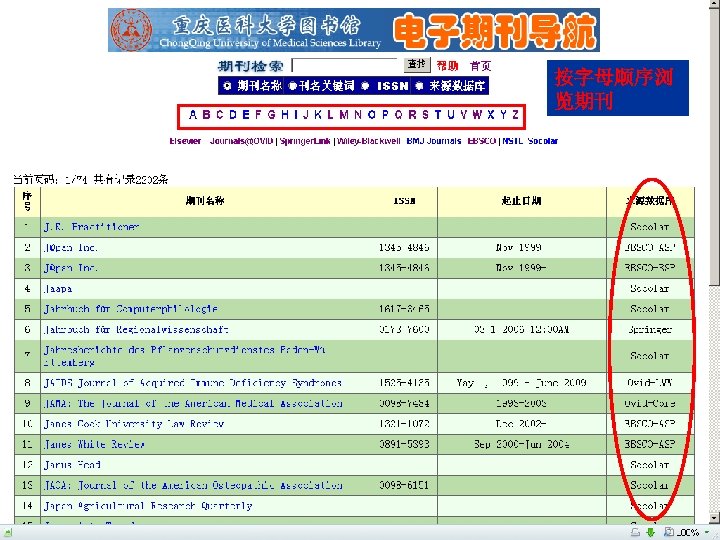Go to the 首页 home link

(x=480, y=66)
